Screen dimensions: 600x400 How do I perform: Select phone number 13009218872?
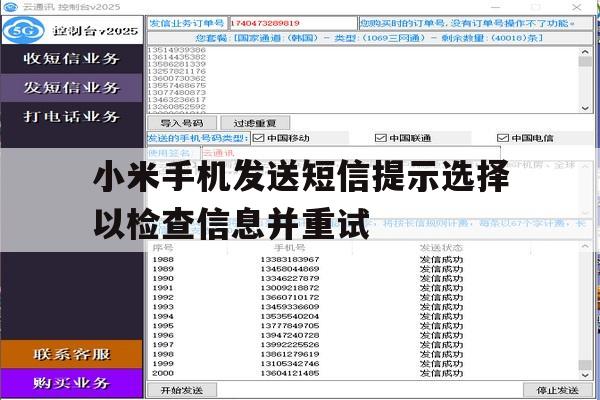click(290, 288)
